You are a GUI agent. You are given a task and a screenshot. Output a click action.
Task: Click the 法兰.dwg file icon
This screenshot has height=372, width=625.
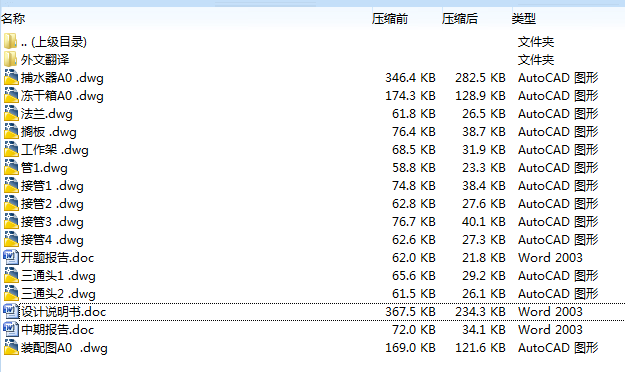pyautogui.click(x=11, y=114)
